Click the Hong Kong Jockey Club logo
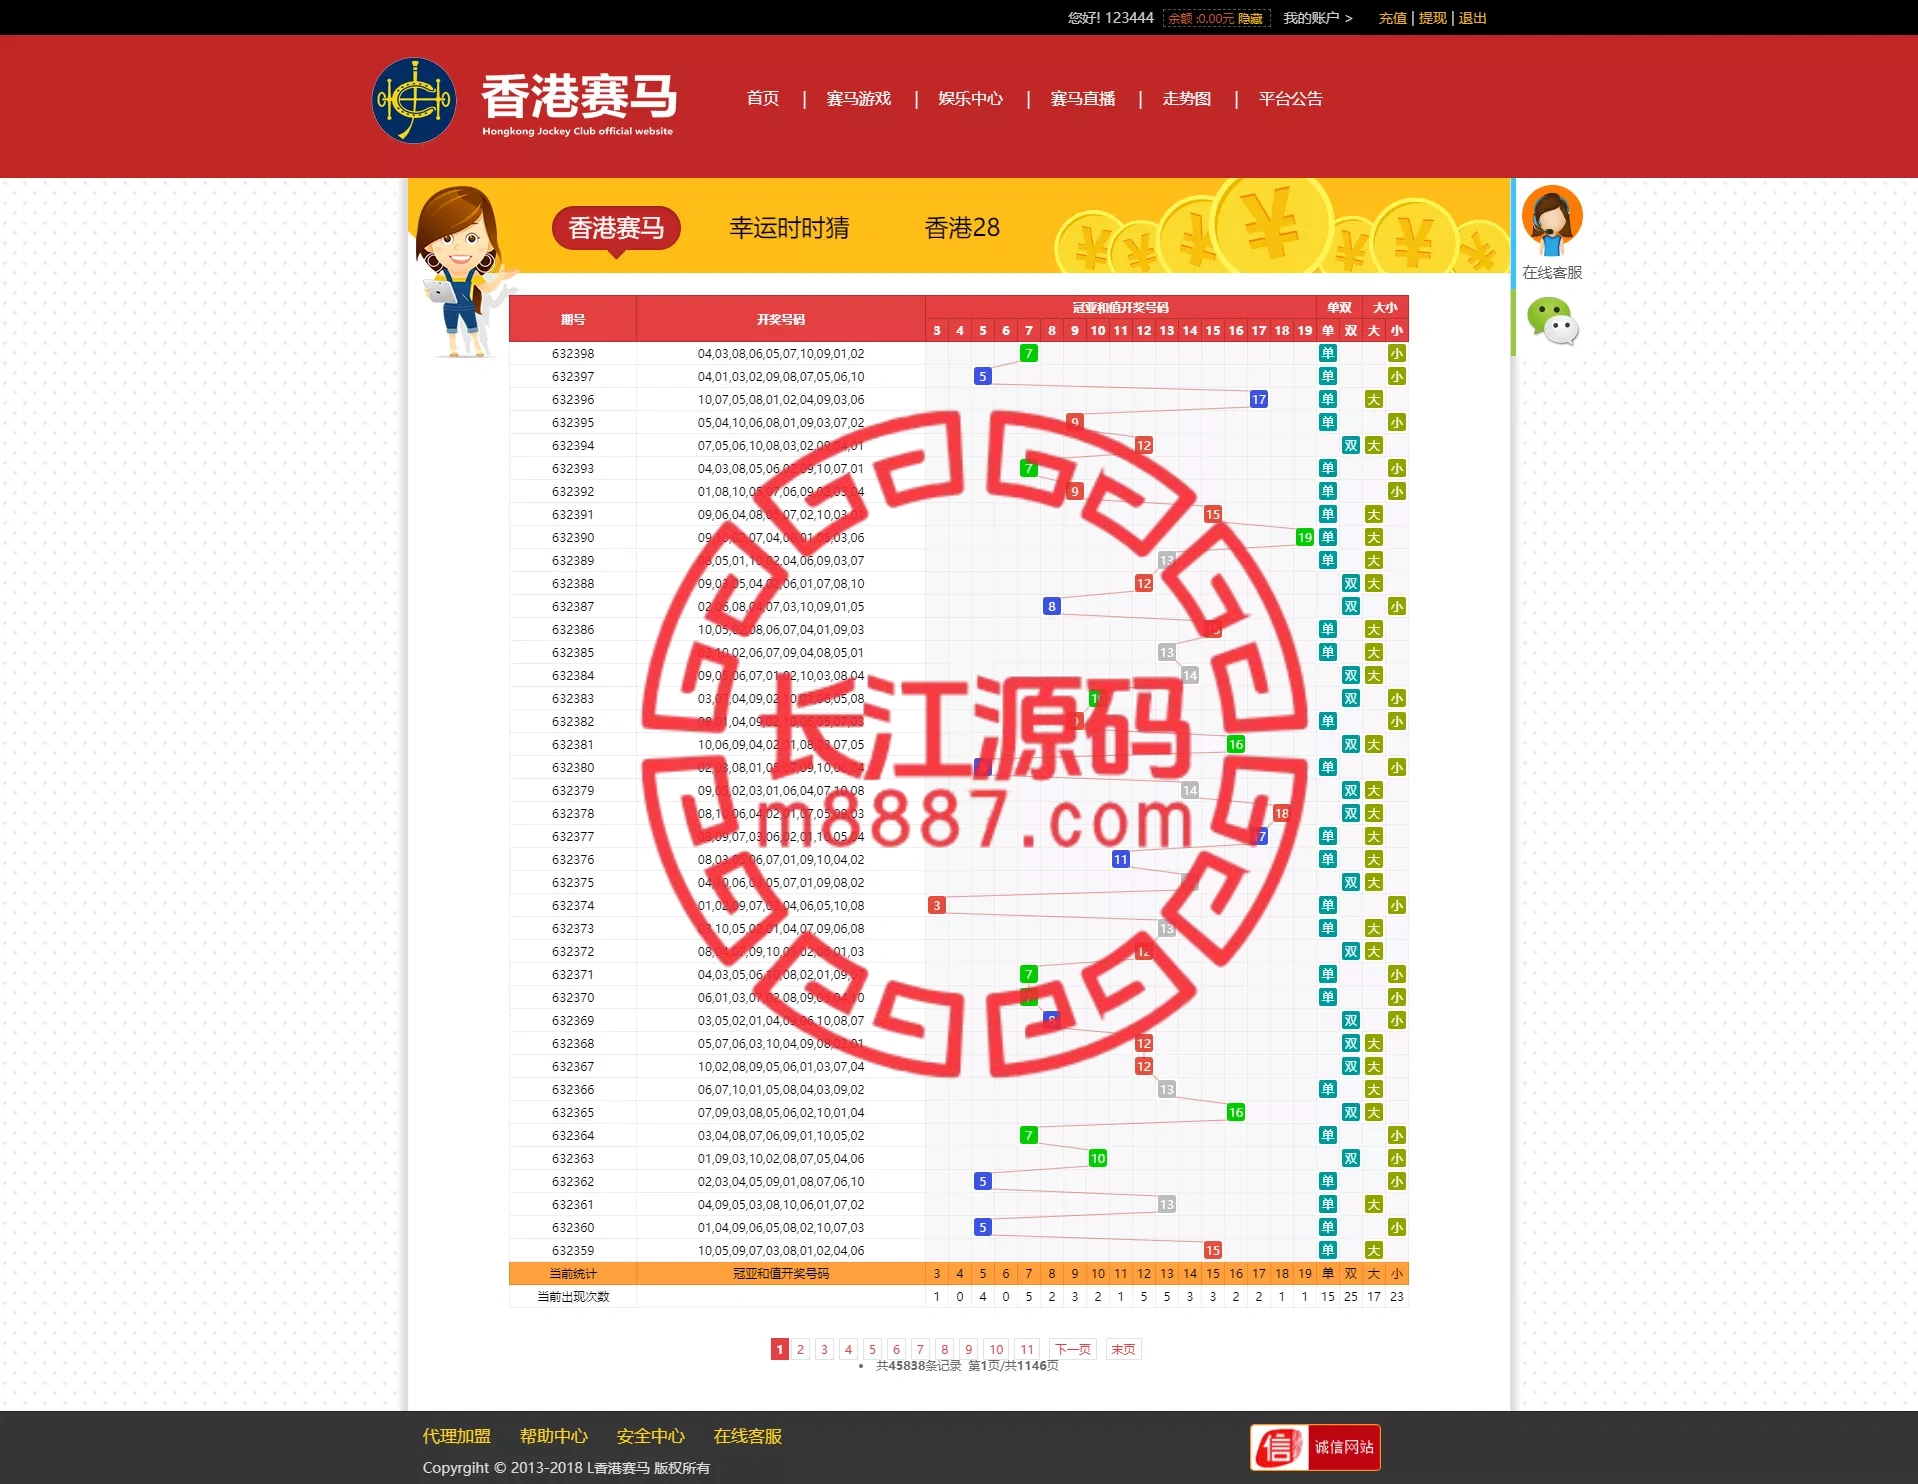Image resolution: width=1918 pixels, height=1484 pixels. coord(413,100)
